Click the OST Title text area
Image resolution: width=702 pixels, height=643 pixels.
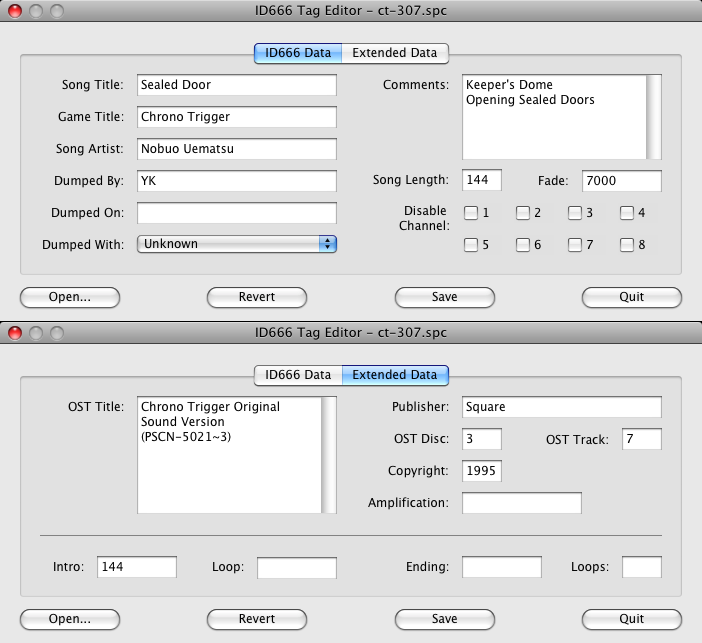tap(229, 455)
